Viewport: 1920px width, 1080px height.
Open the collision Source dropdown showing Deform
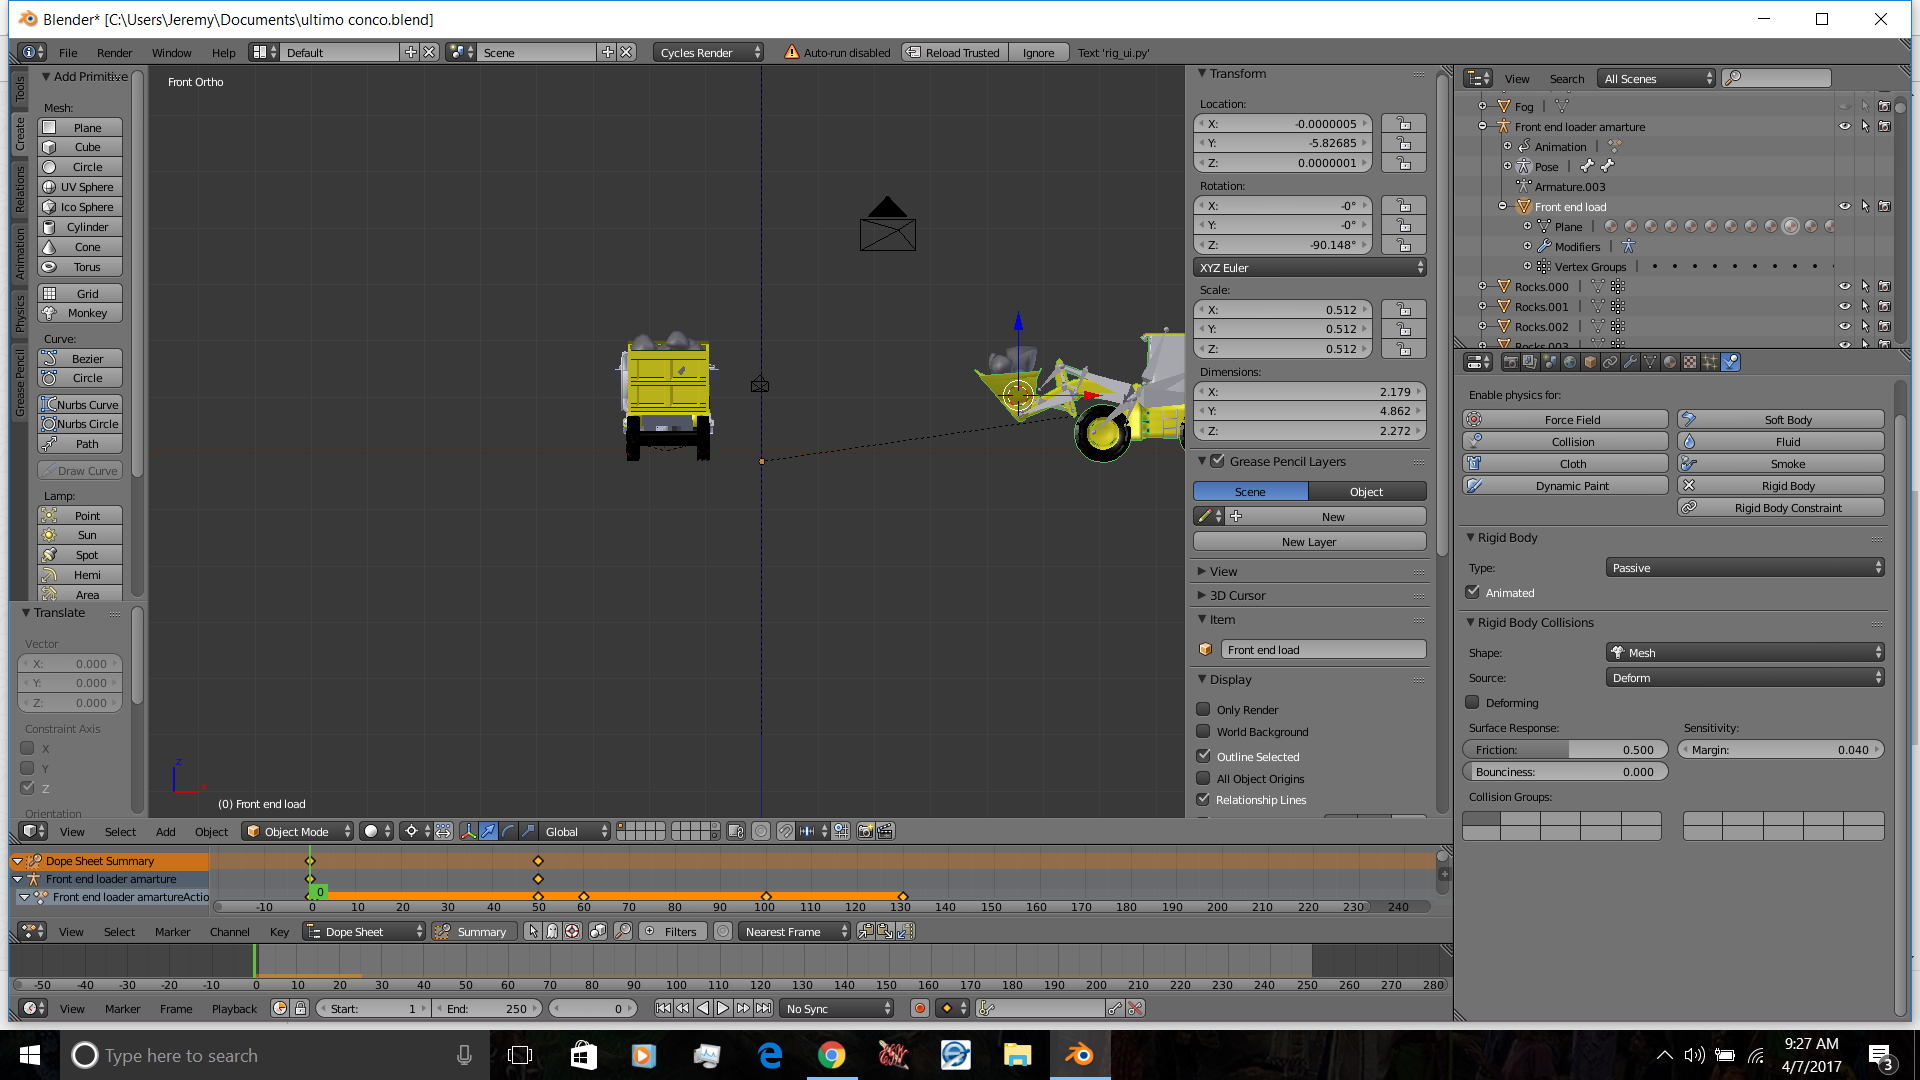pyautogui.click(x=1745, y=678)
